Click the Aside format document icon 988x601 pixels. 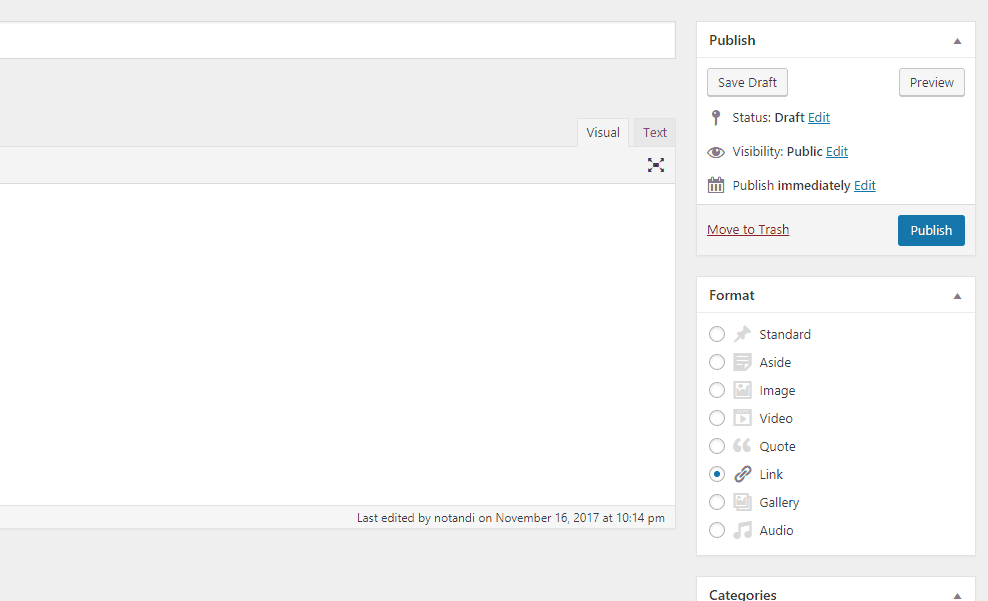[x=742, y=363]
